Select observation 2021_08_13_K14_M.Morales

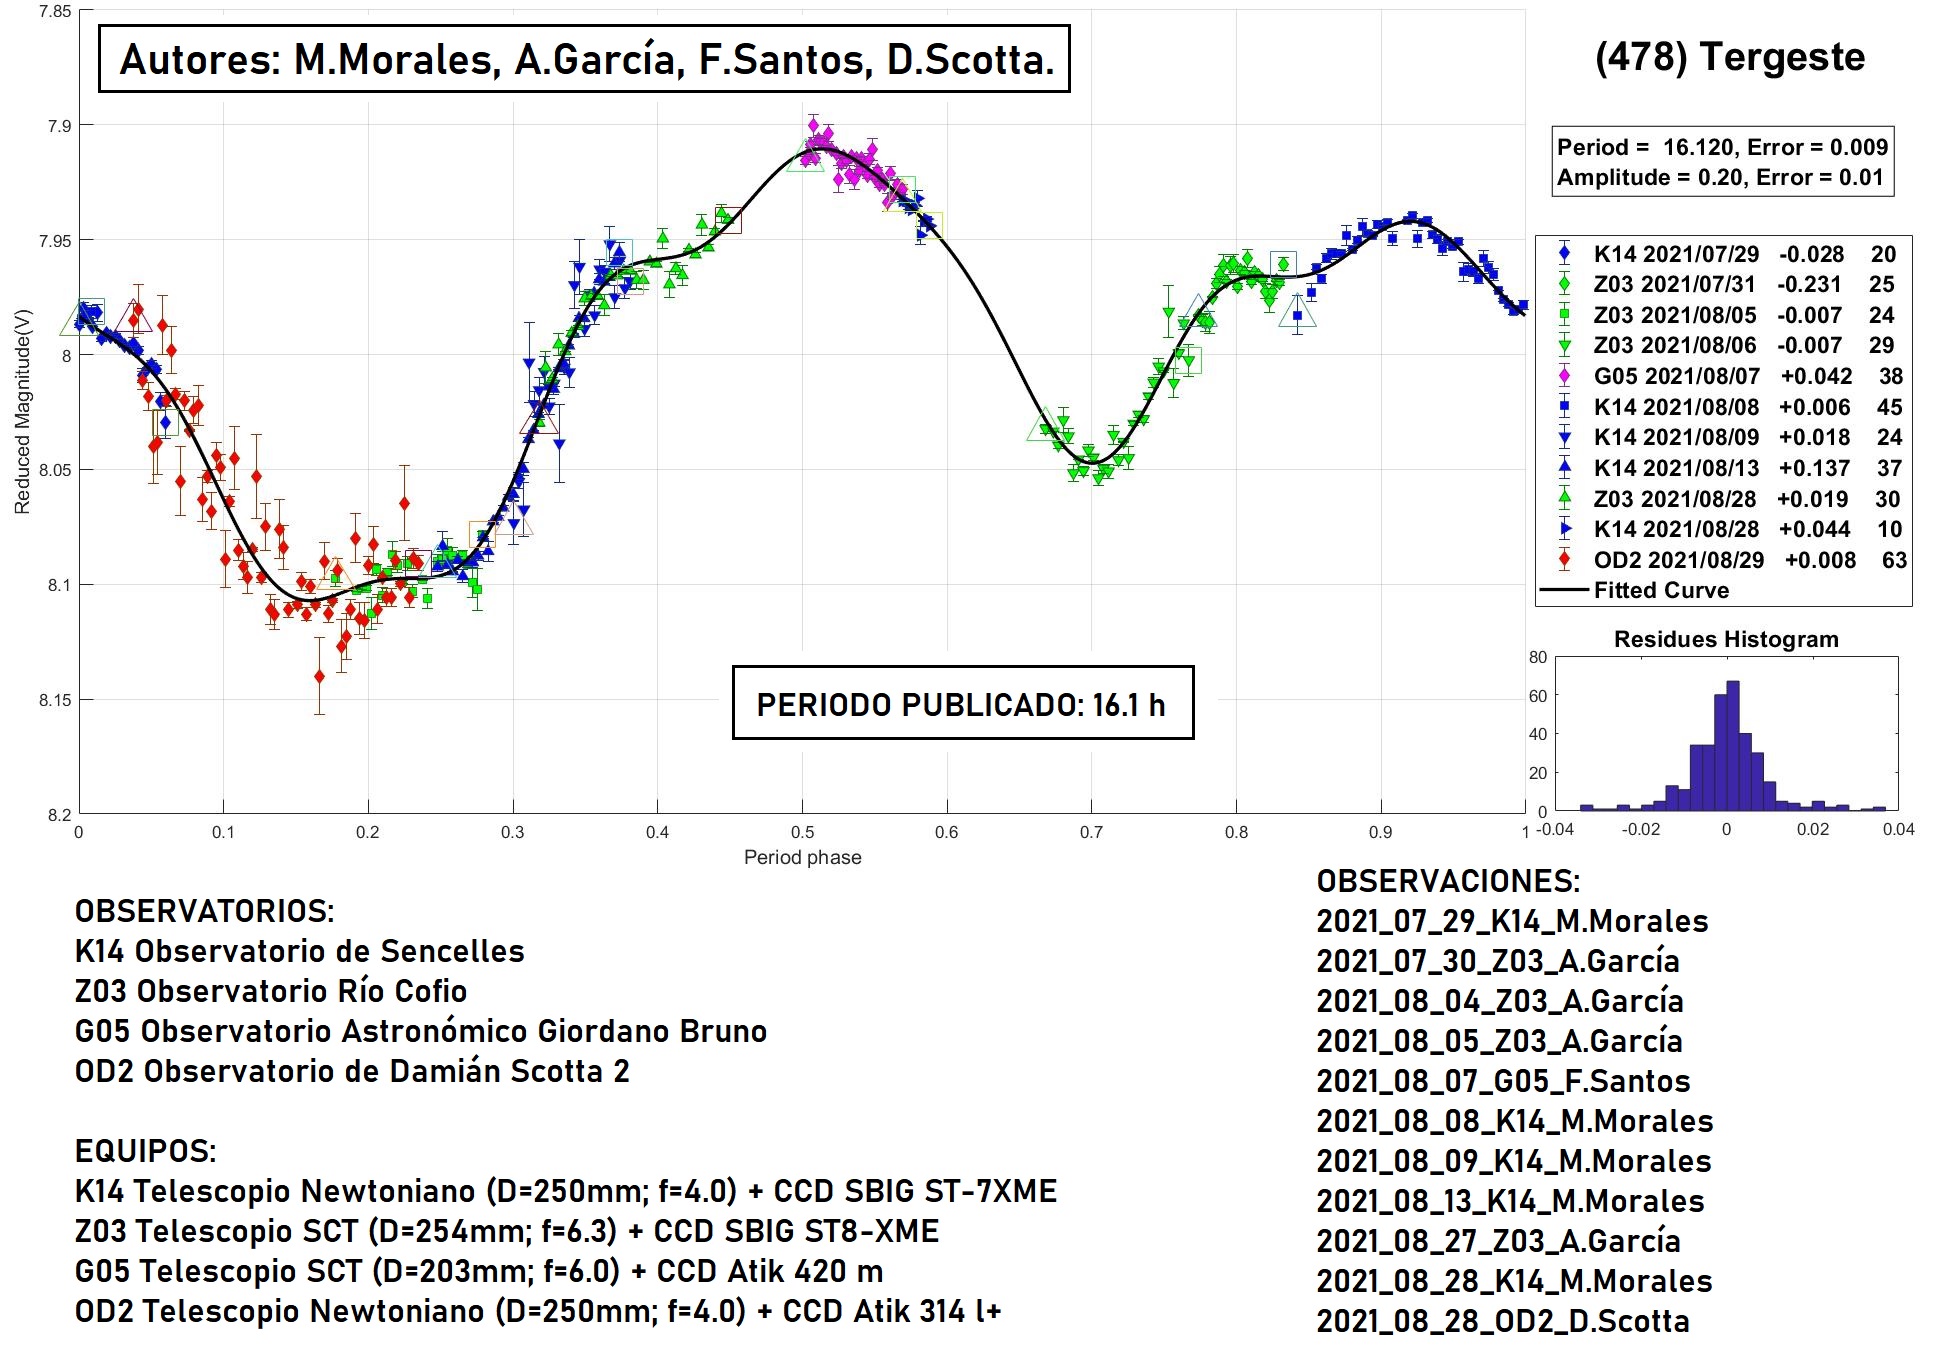1510,1201
